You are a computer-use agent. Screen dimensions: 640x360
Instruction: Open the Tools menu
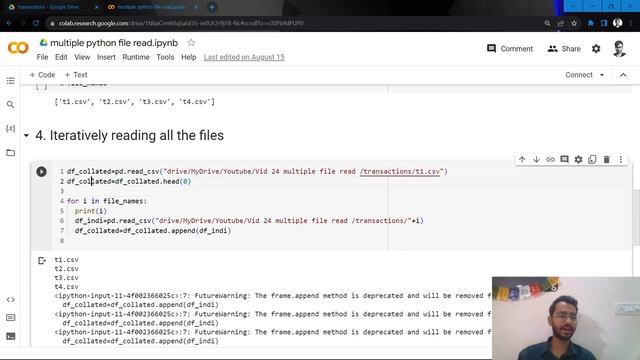[165, 57]
